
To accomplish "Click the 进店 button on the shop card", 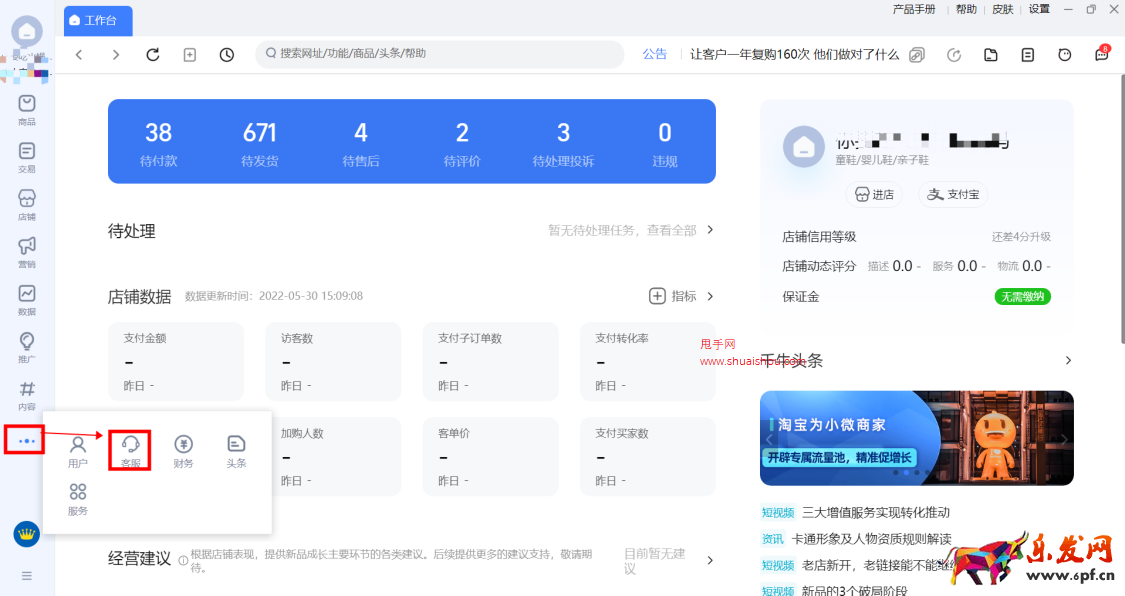I will 875,194.
